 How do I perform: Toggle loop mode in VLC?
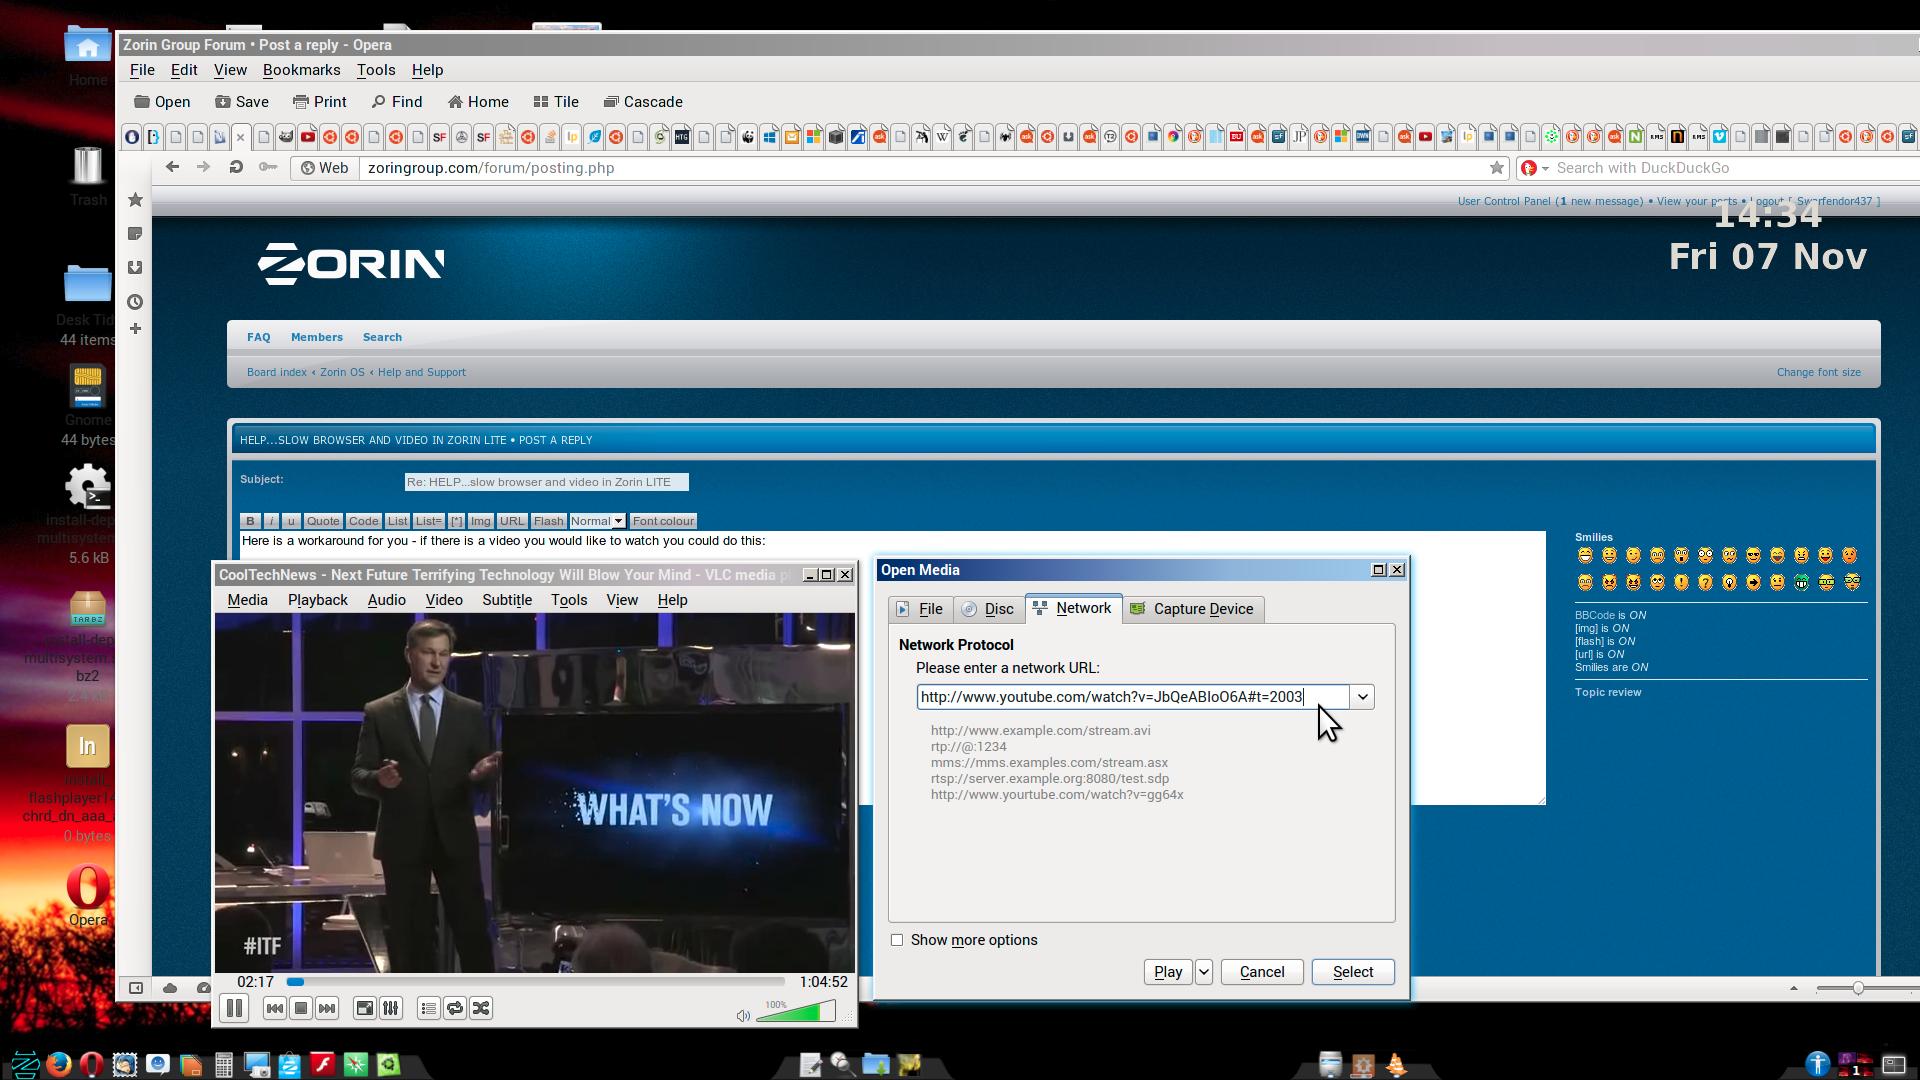[455, 1008]
